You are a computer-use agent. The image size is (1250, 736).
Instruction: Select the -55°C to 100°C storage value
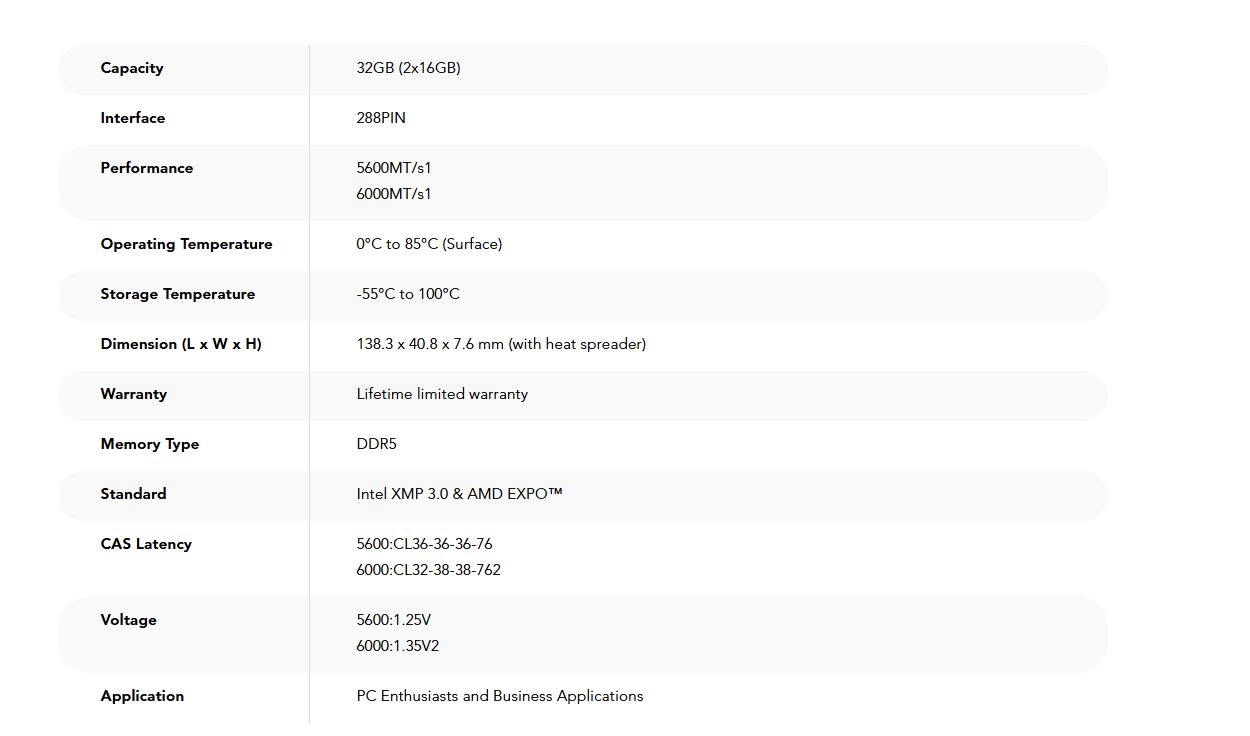coord(408,294)
